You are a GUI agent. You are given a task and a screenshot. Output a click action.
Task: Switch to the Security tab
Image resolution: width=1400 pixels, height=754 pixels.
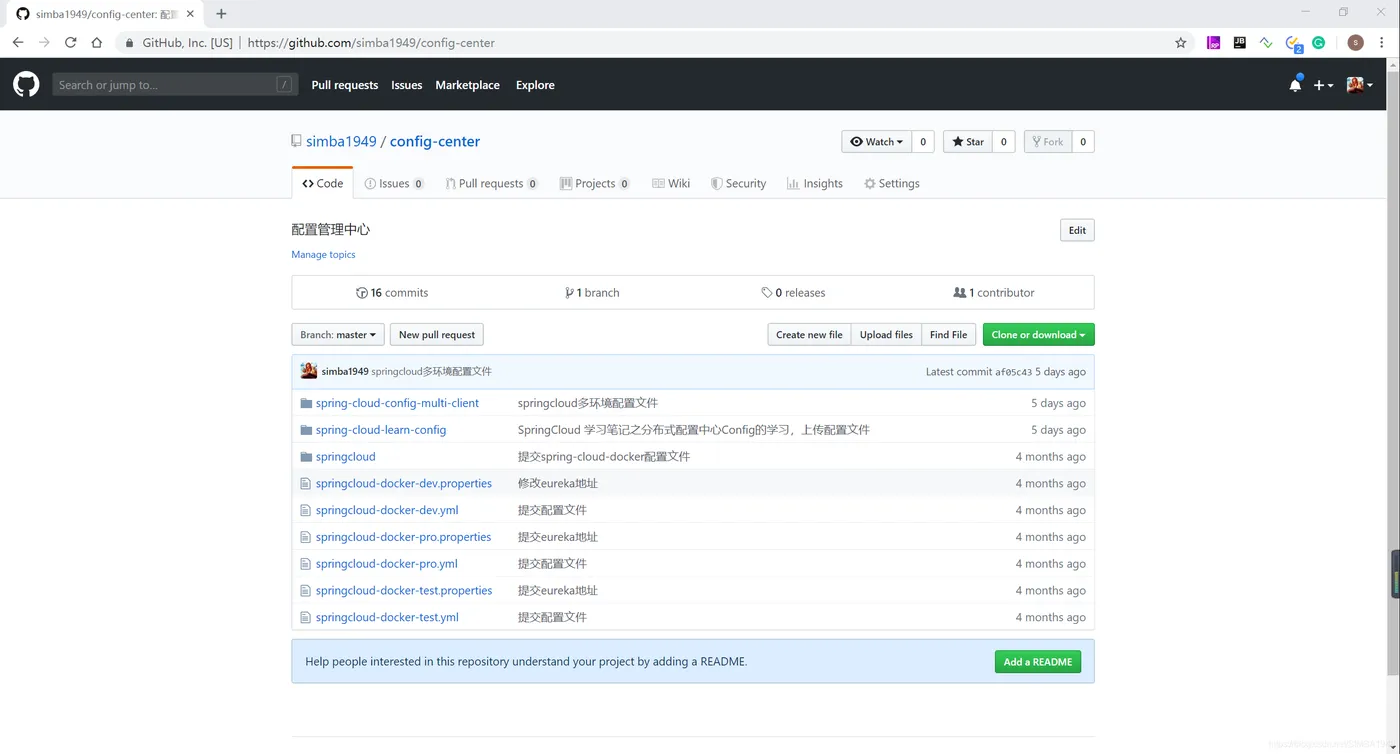tap(738, 183)
